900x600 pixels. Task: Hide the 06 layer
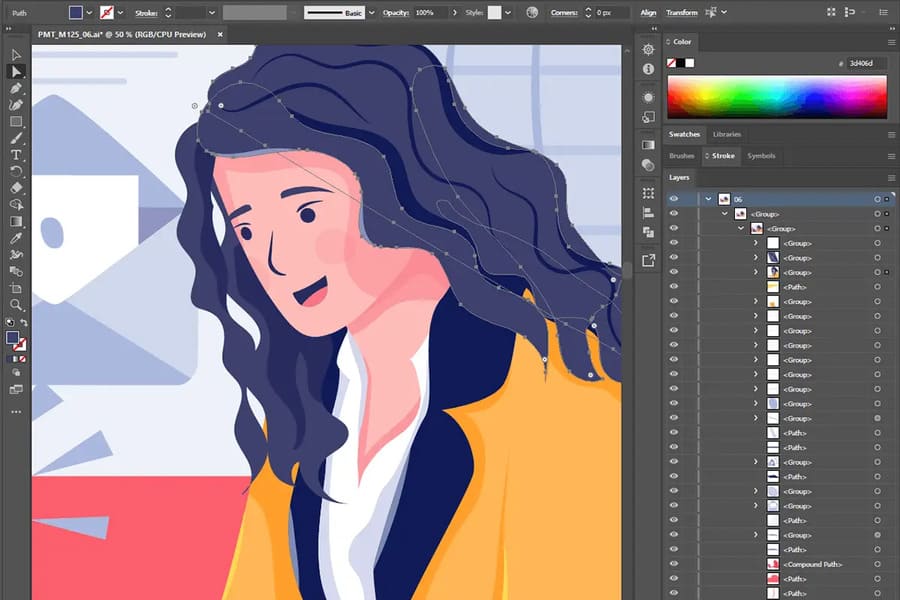[674, 198]
